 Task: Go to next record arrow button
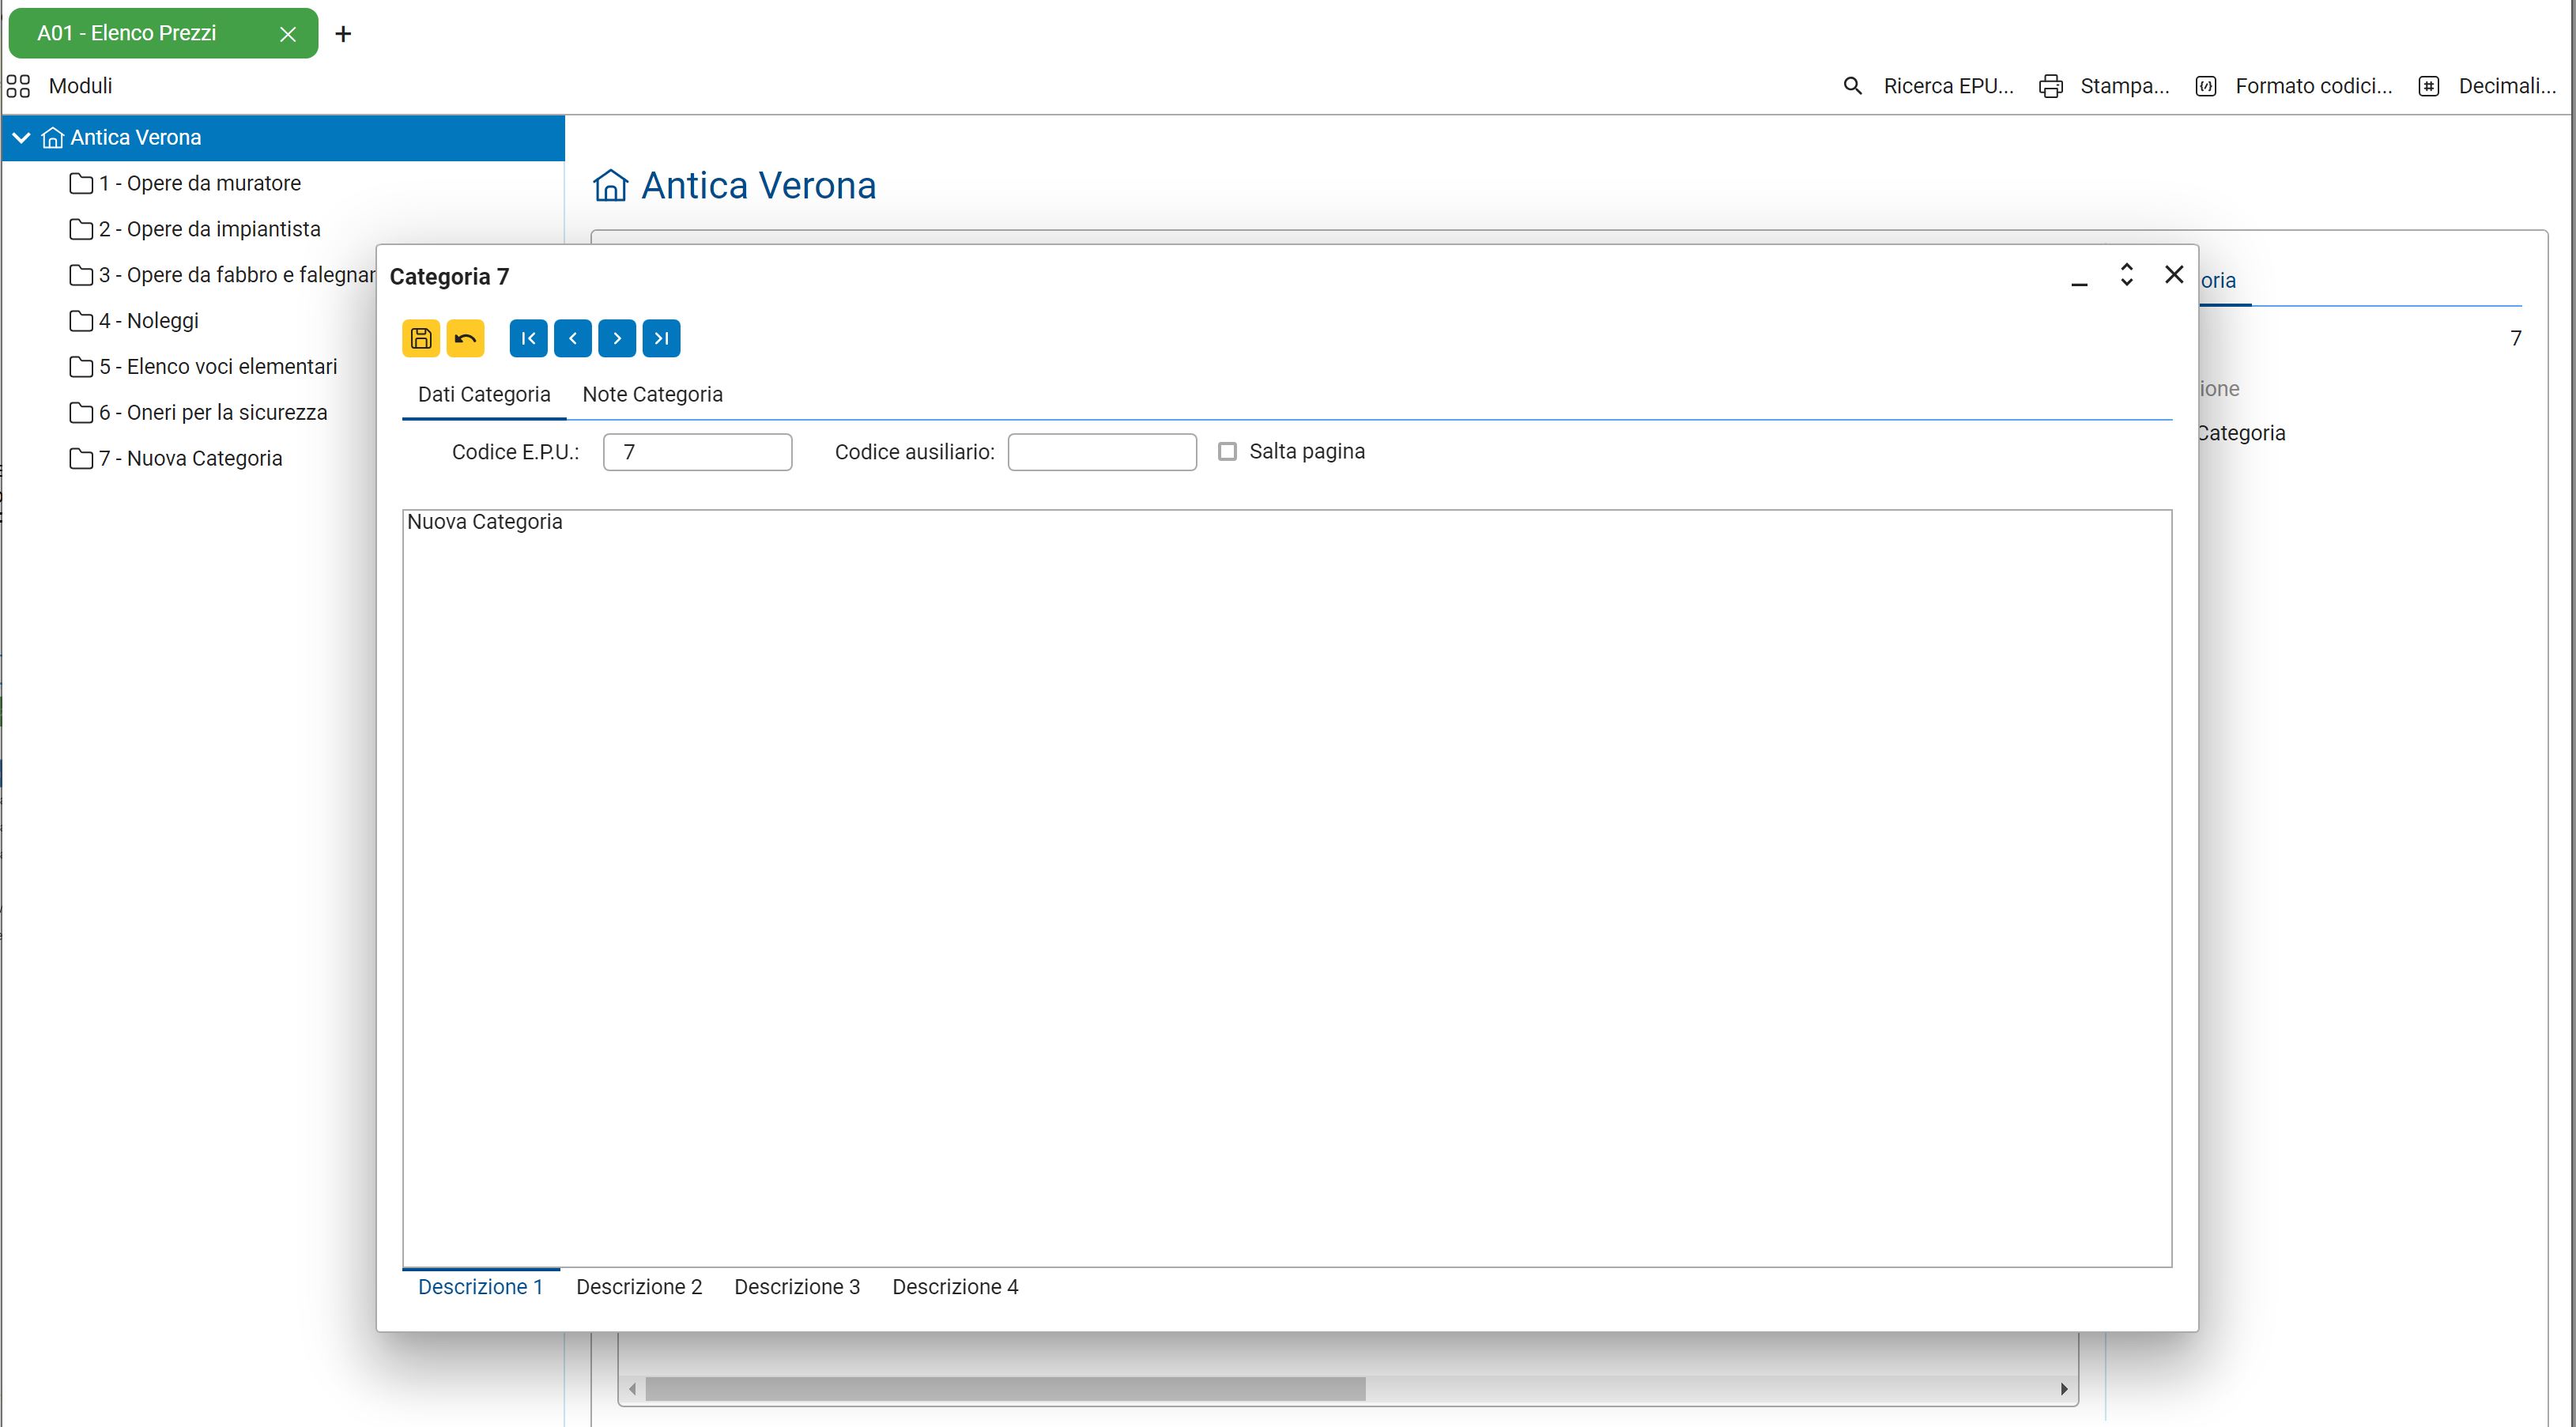[x=617, y=338]
